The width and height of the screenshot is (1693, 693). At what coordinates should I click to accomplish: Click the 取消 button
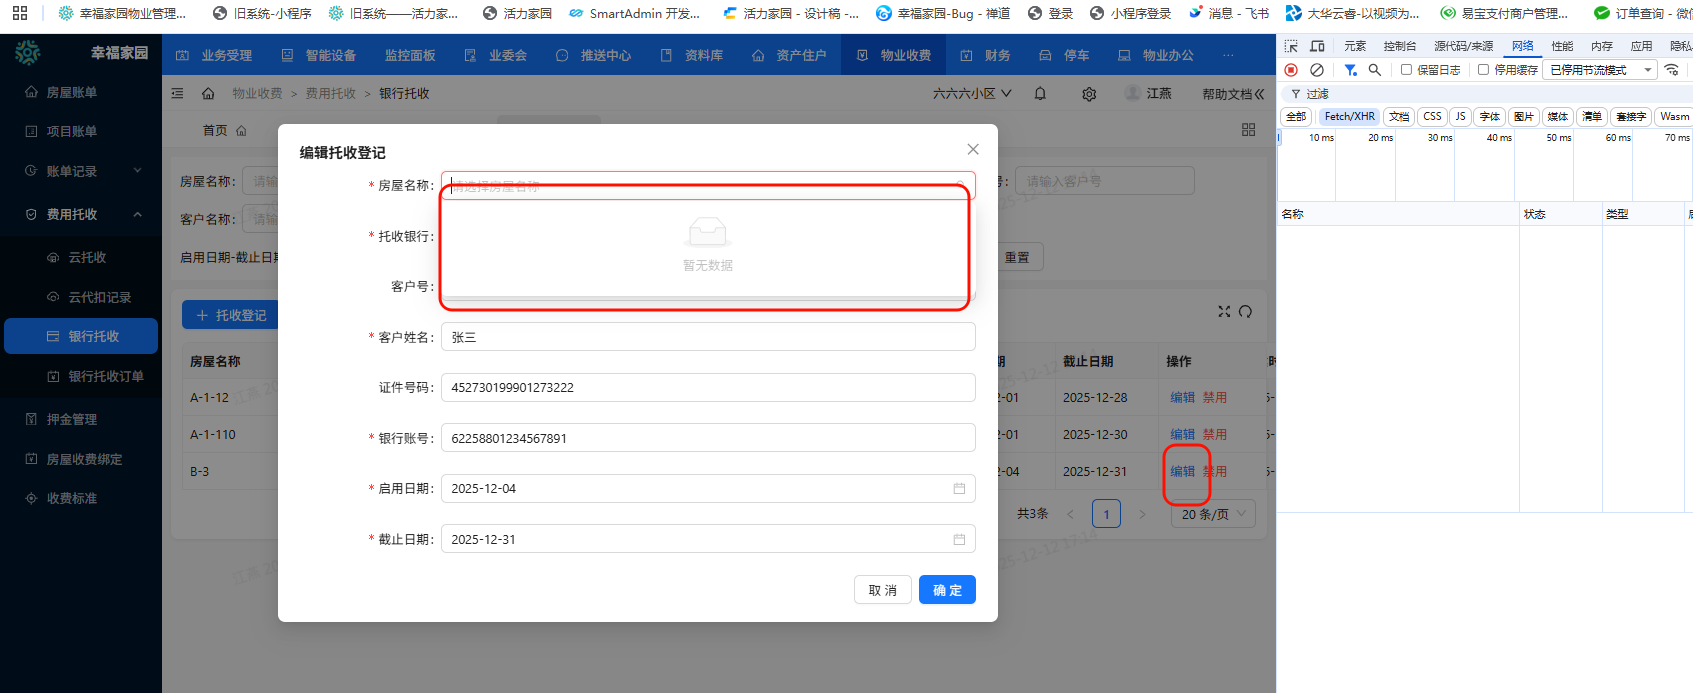coord(883,590)
